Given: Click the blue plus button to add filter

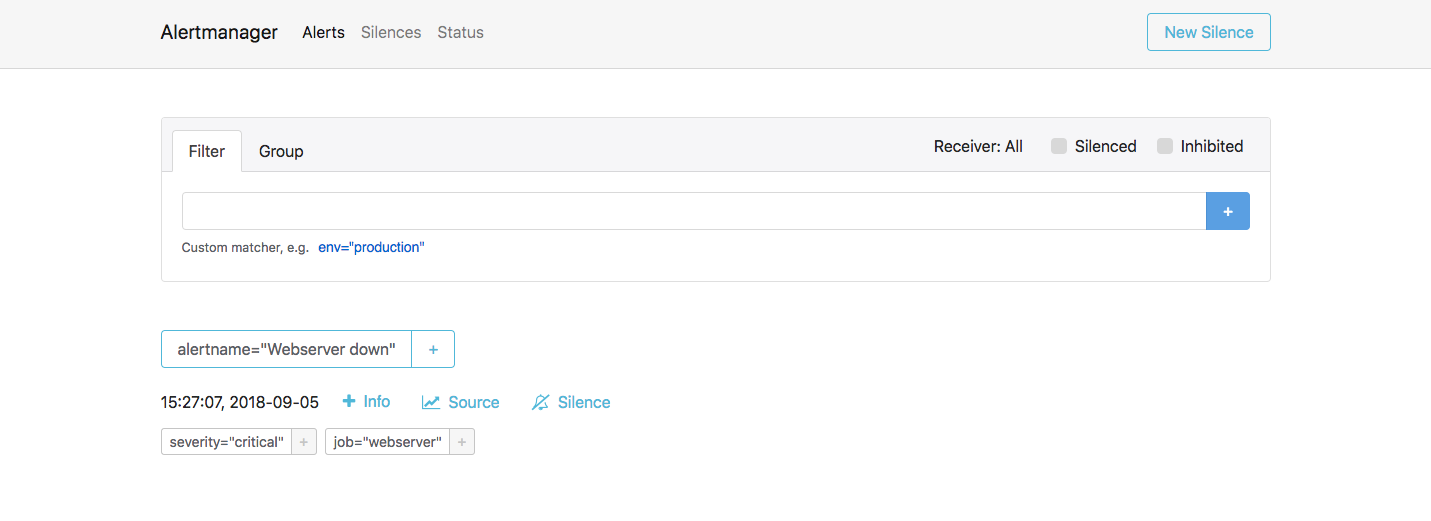Looking at the screenshot, I should point(1227,211).
